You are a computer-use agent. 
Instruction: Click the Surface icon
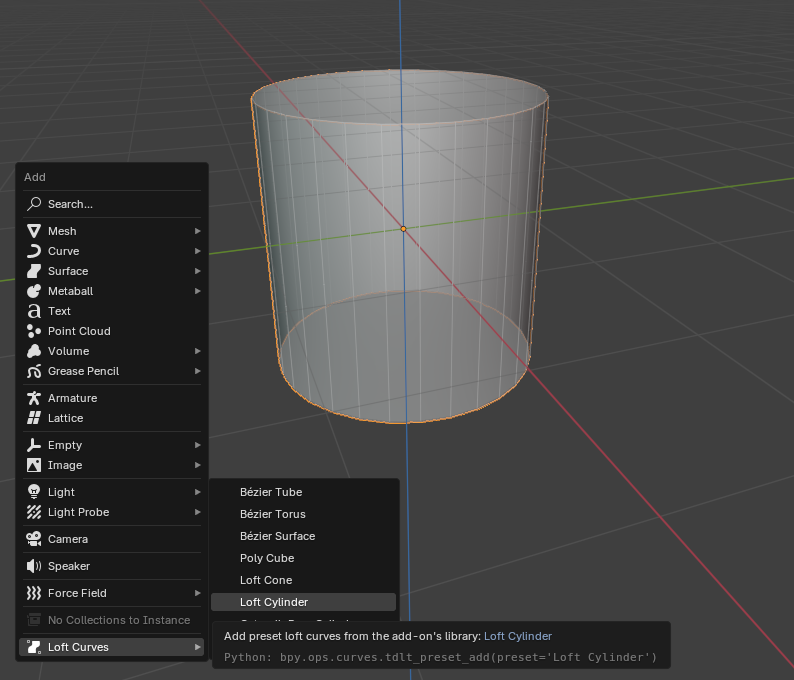coord(34,271)
